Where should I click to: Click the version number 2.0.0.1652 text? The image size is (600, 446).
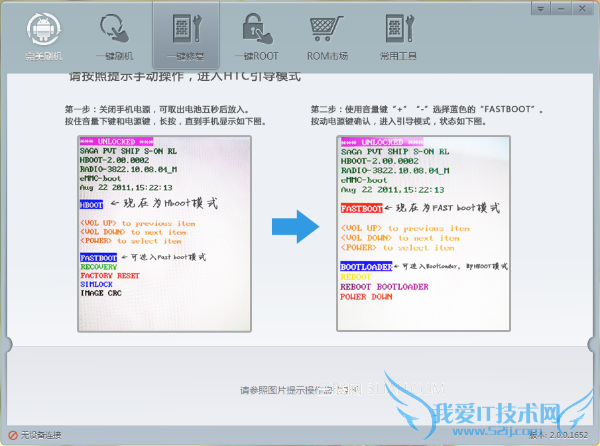pos(569,435)
